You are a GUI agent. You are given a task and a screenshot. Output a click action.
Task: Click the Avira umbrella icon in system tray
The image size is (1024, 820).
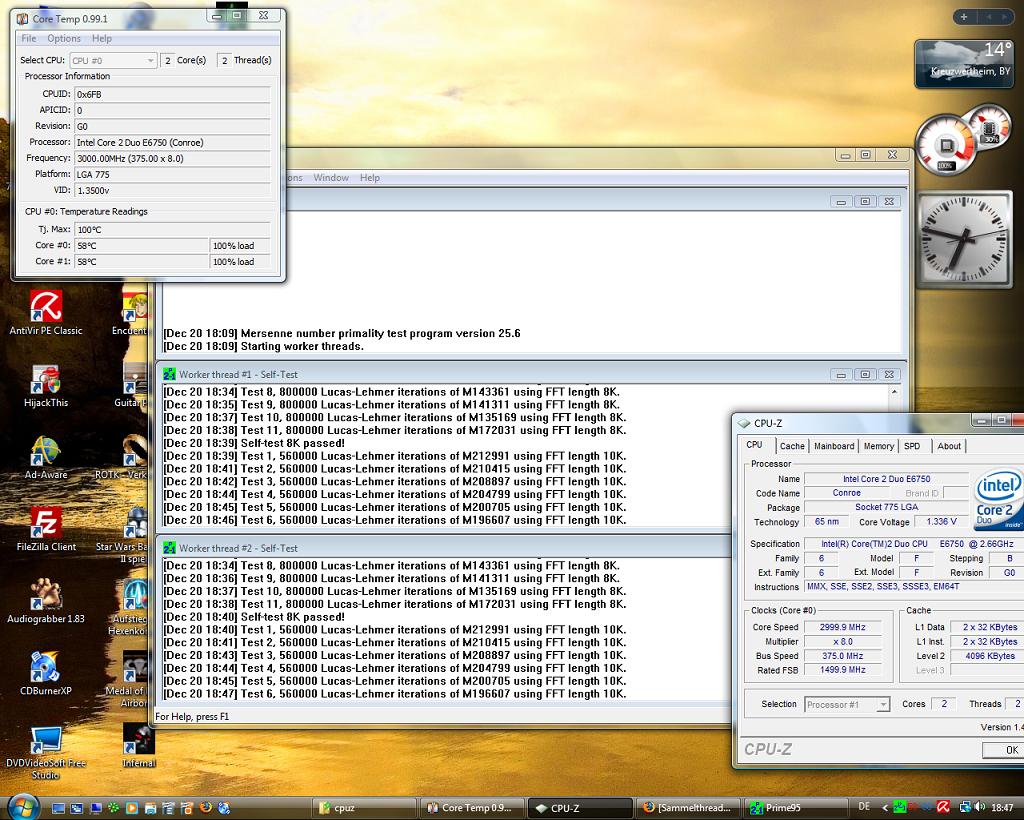(943, 808)
